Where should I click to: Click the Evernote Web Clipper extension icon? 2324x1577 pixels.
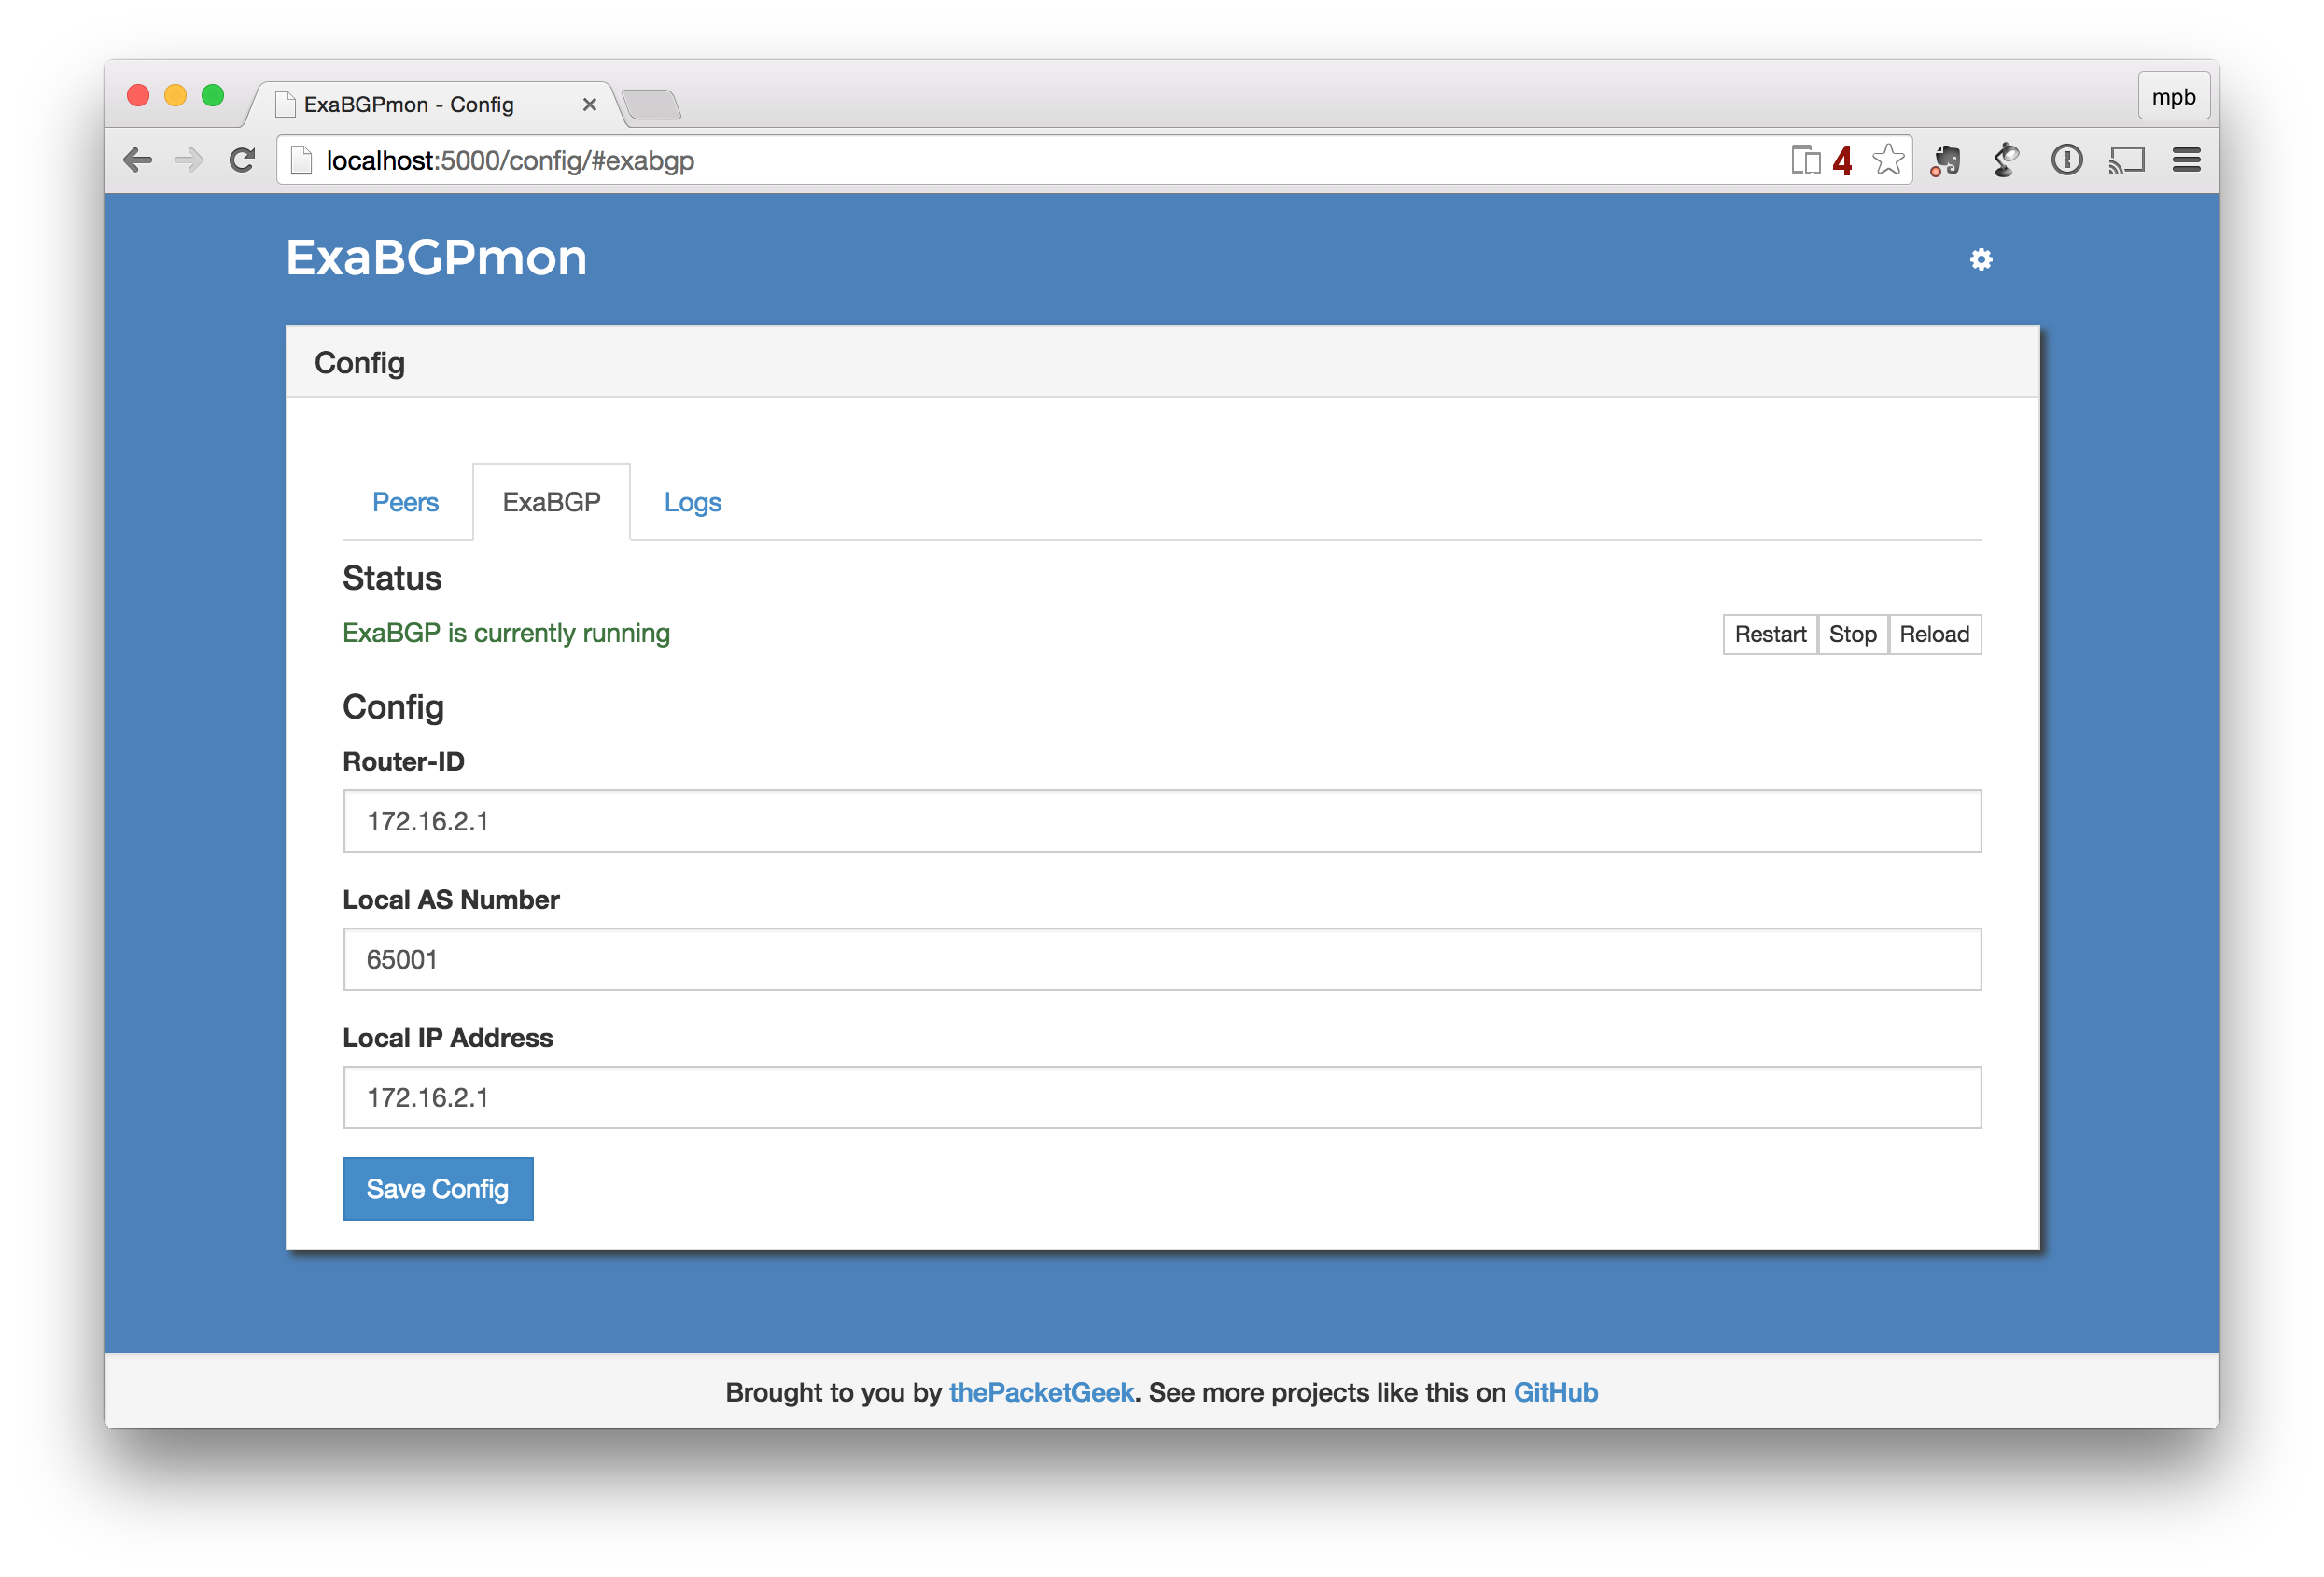point(1945,160)
